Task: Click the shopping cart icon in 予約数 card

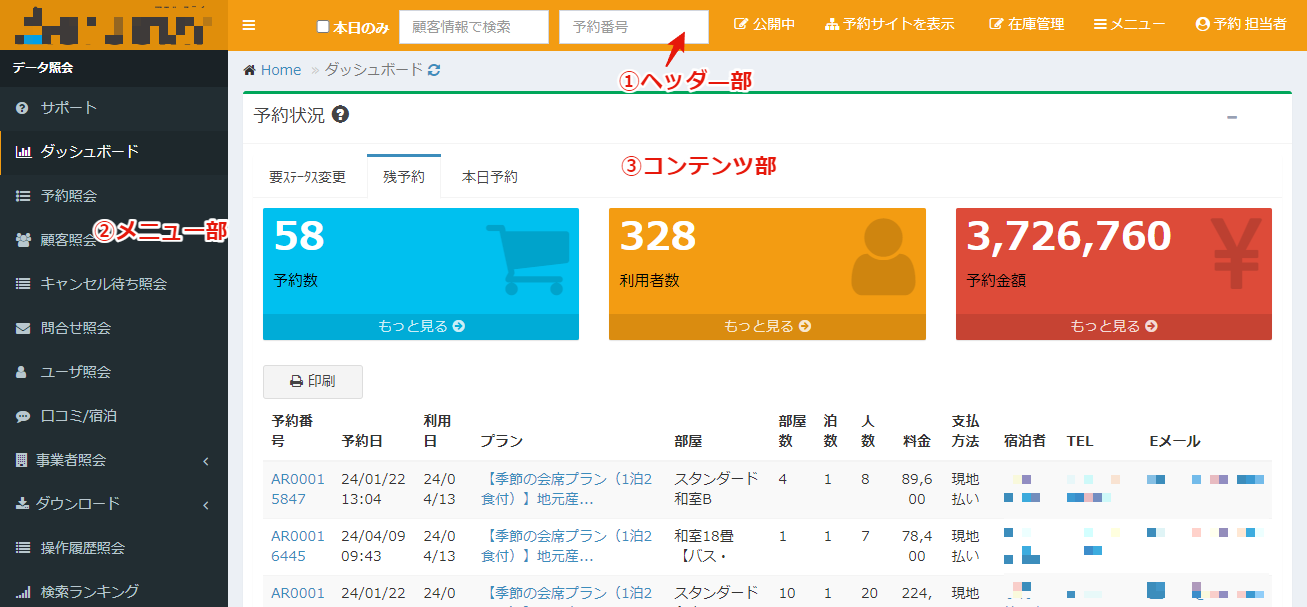Action: tap(527, 259)
